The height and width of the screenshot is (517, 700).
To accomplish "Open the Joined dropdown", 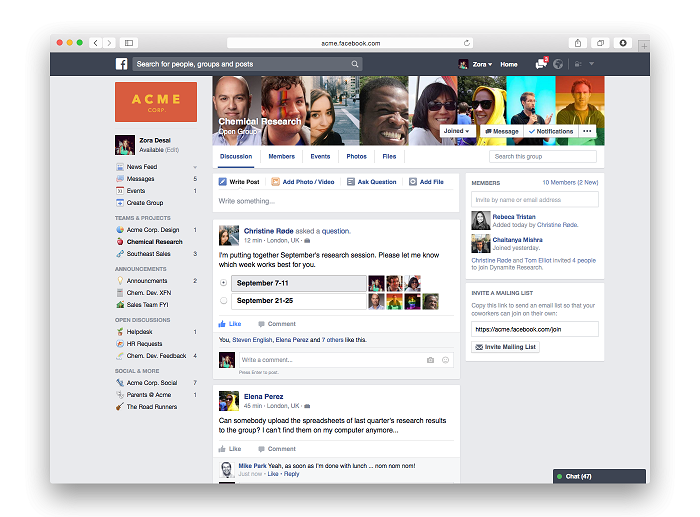I will (x=457, y=131).
